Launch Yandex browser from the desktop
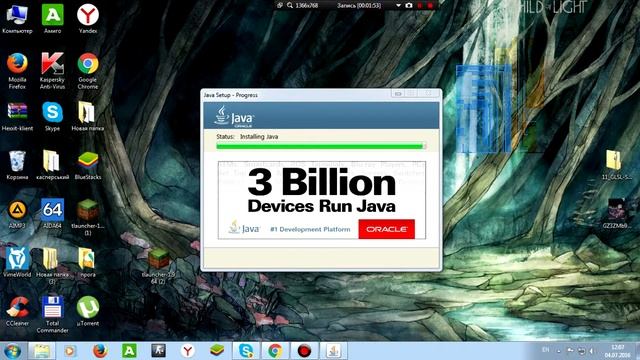Viewport: 640px width, 360px height. [88, 19]
